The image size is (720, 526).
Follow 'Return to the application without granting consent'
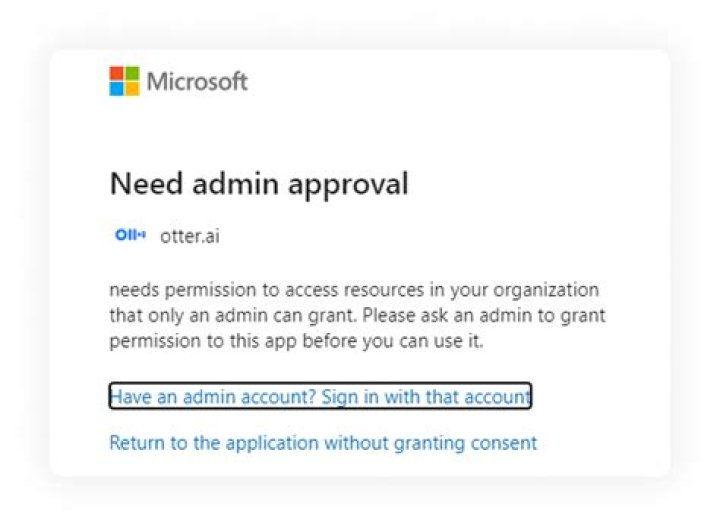pos(323,443)
